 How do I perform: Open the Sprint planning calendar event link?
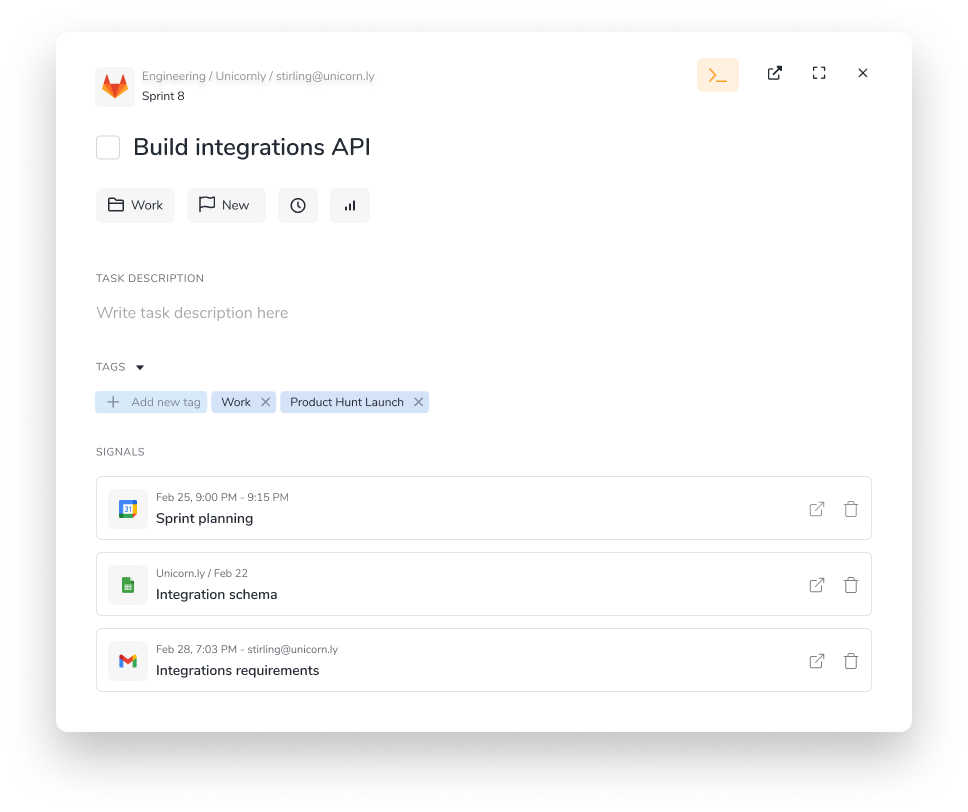point(816,509)
